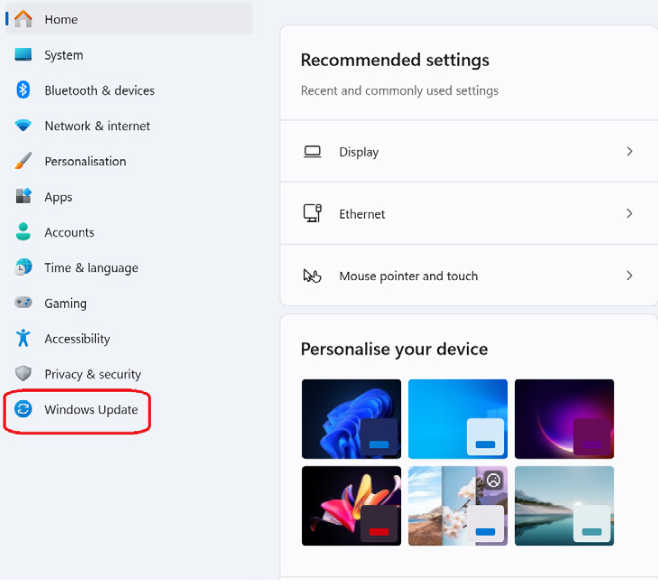Select the Network & internet wifi icon
Image resolution: width=658 pixels, height=584 pixels.
point(23,125)
